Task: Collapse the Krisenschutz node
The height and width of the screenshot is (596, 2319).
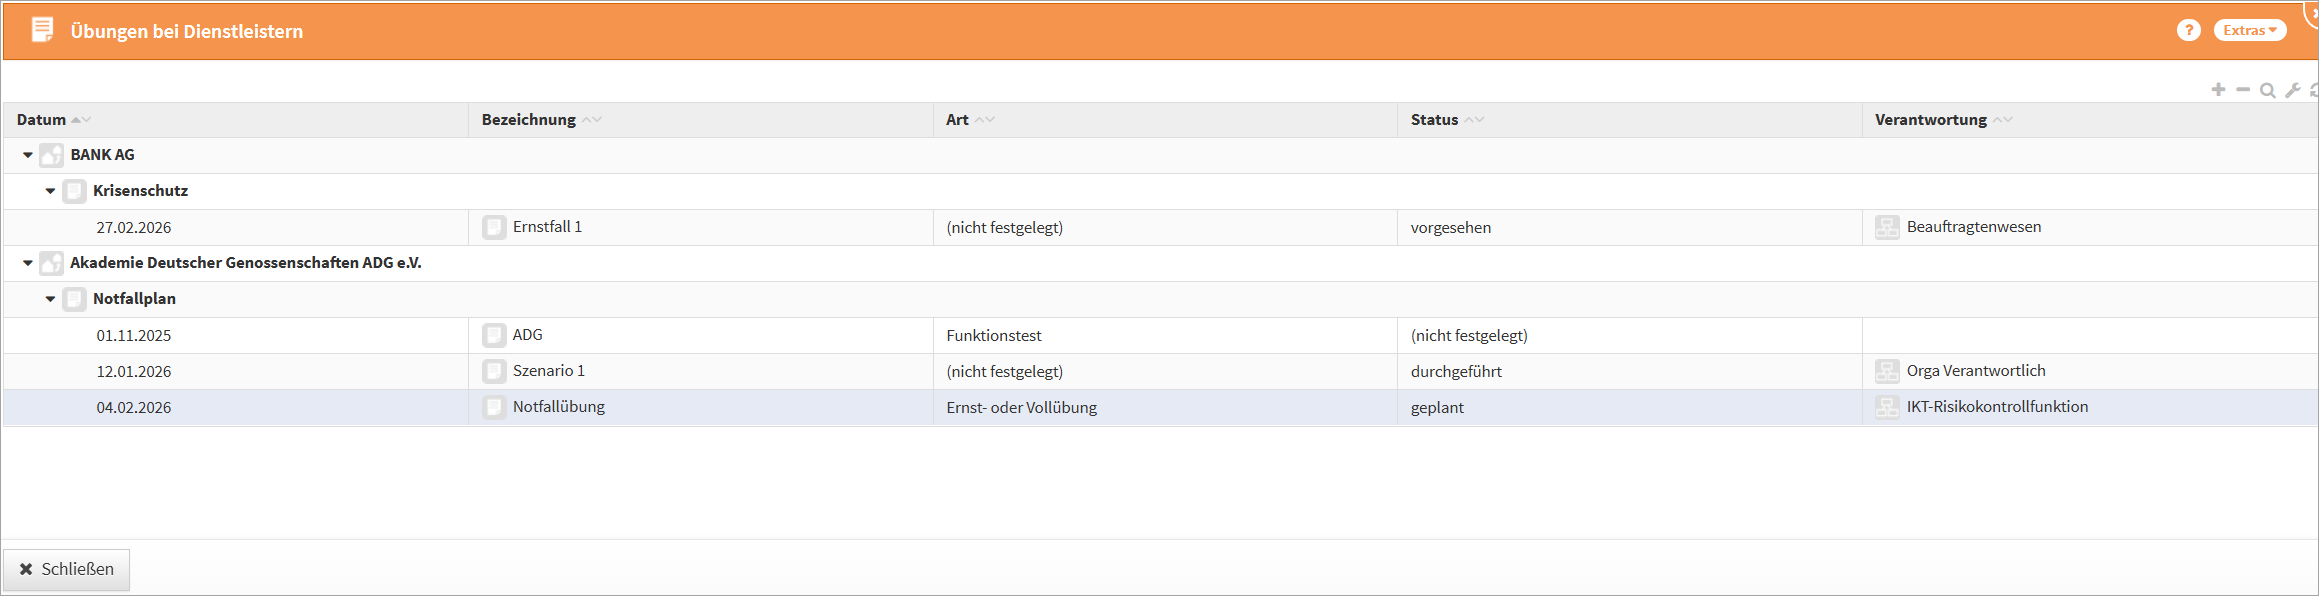Action: 50,191
